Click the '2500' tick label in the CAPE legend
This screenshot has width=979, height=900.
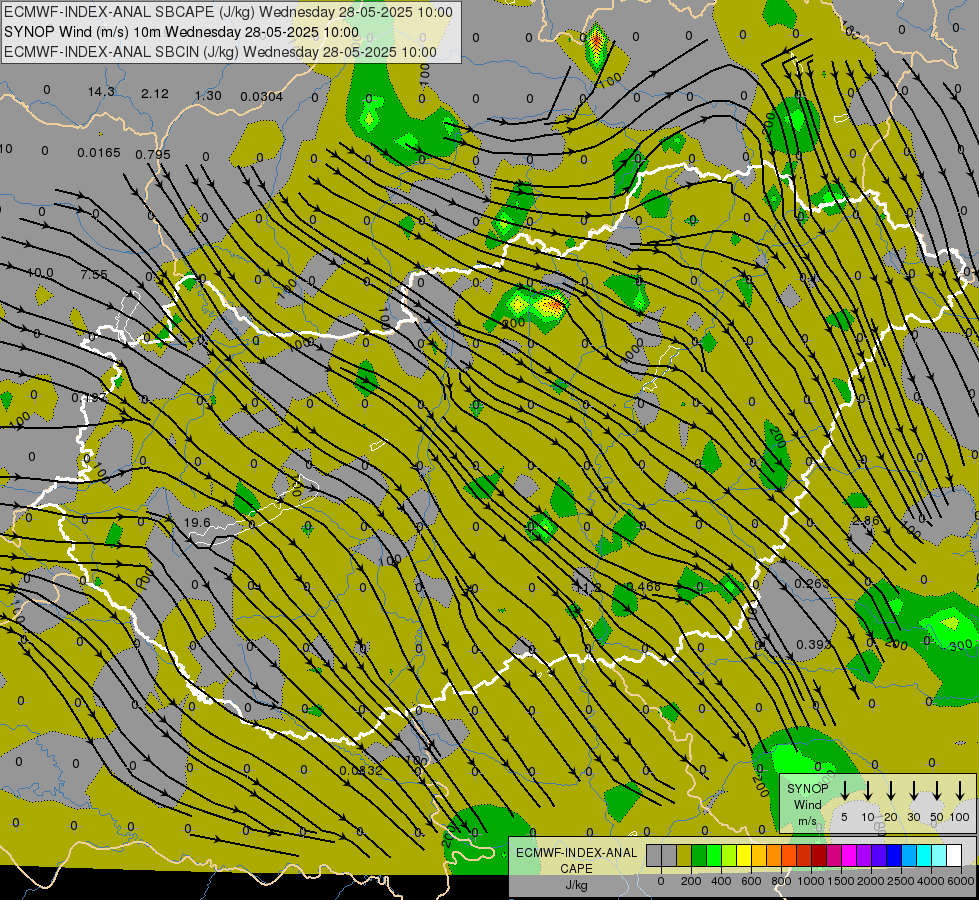coord(902,881)
